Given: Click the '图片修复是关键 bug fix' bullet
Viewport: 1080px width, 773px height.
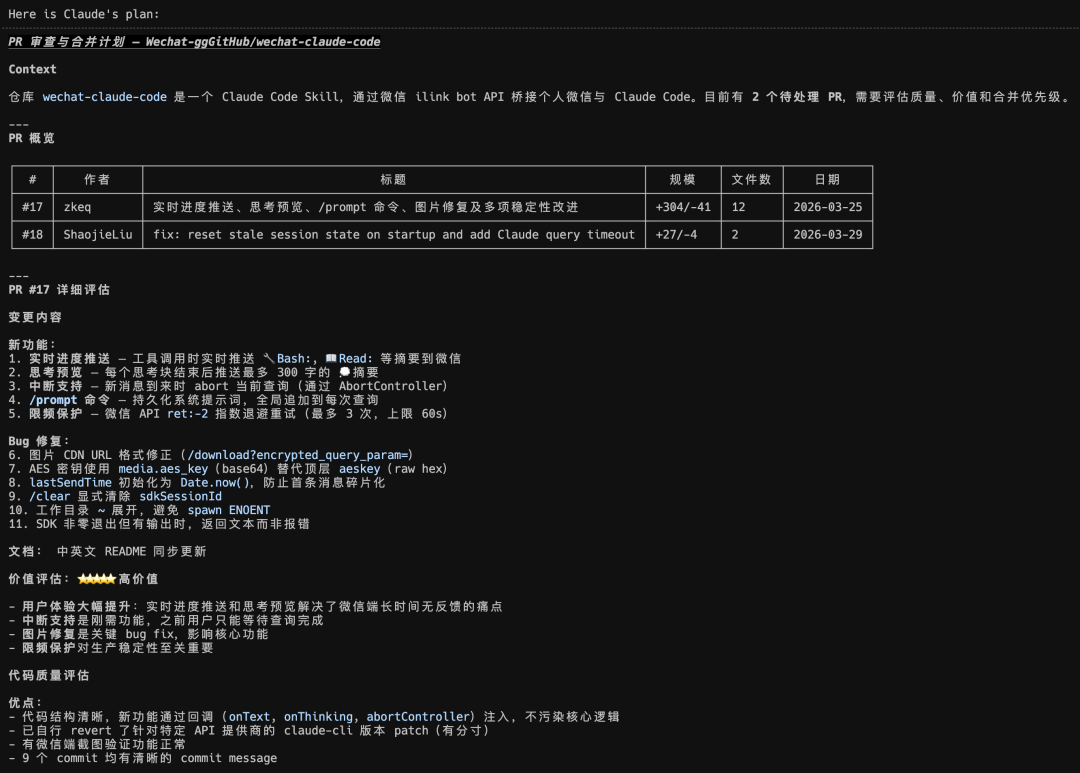Looking at the screenshot, I should pos(138,634).
